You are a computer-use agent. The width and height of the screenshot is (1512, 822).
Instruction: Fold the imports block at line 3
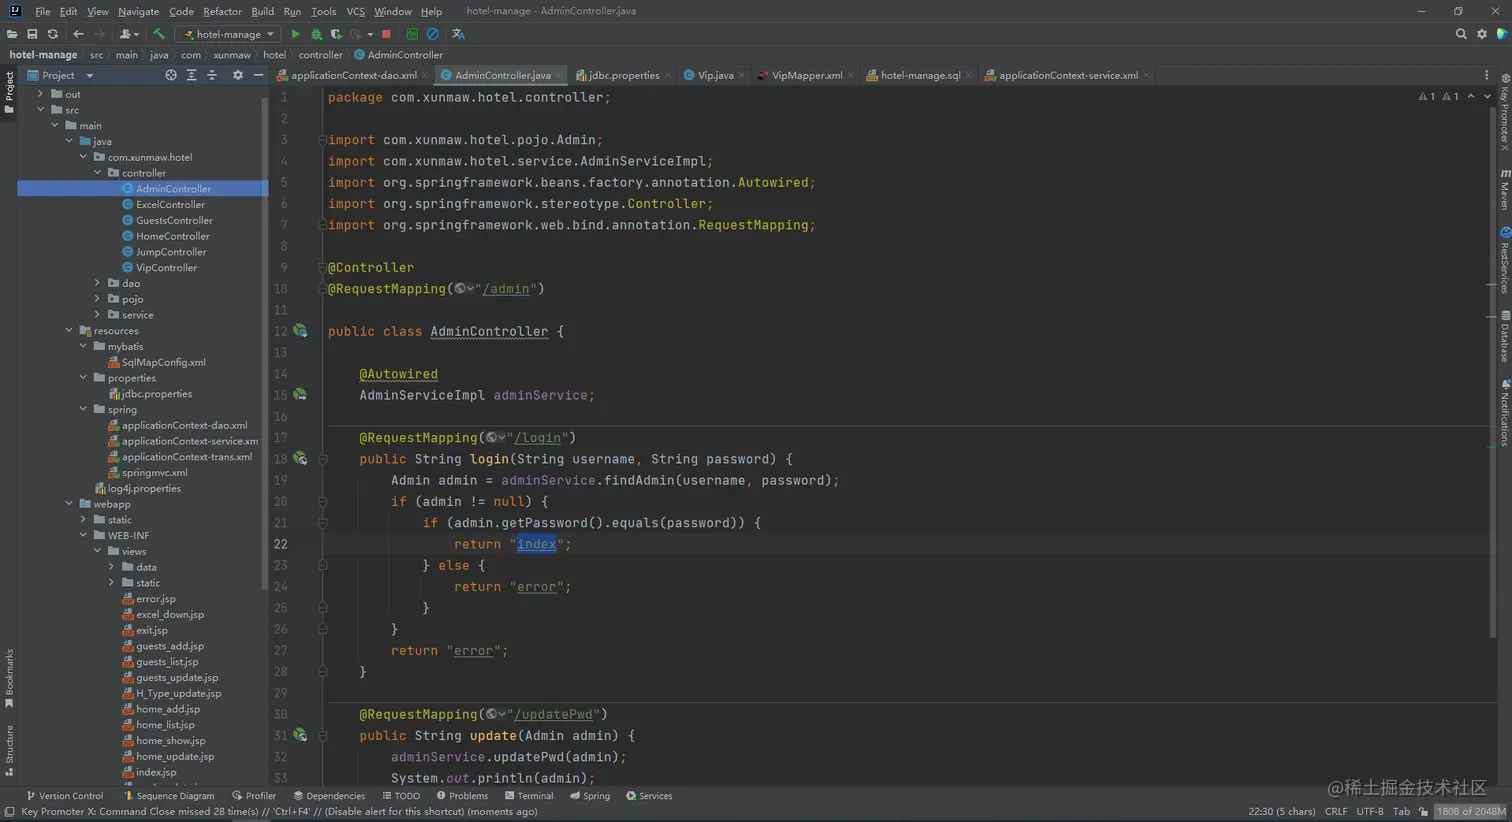323,140
